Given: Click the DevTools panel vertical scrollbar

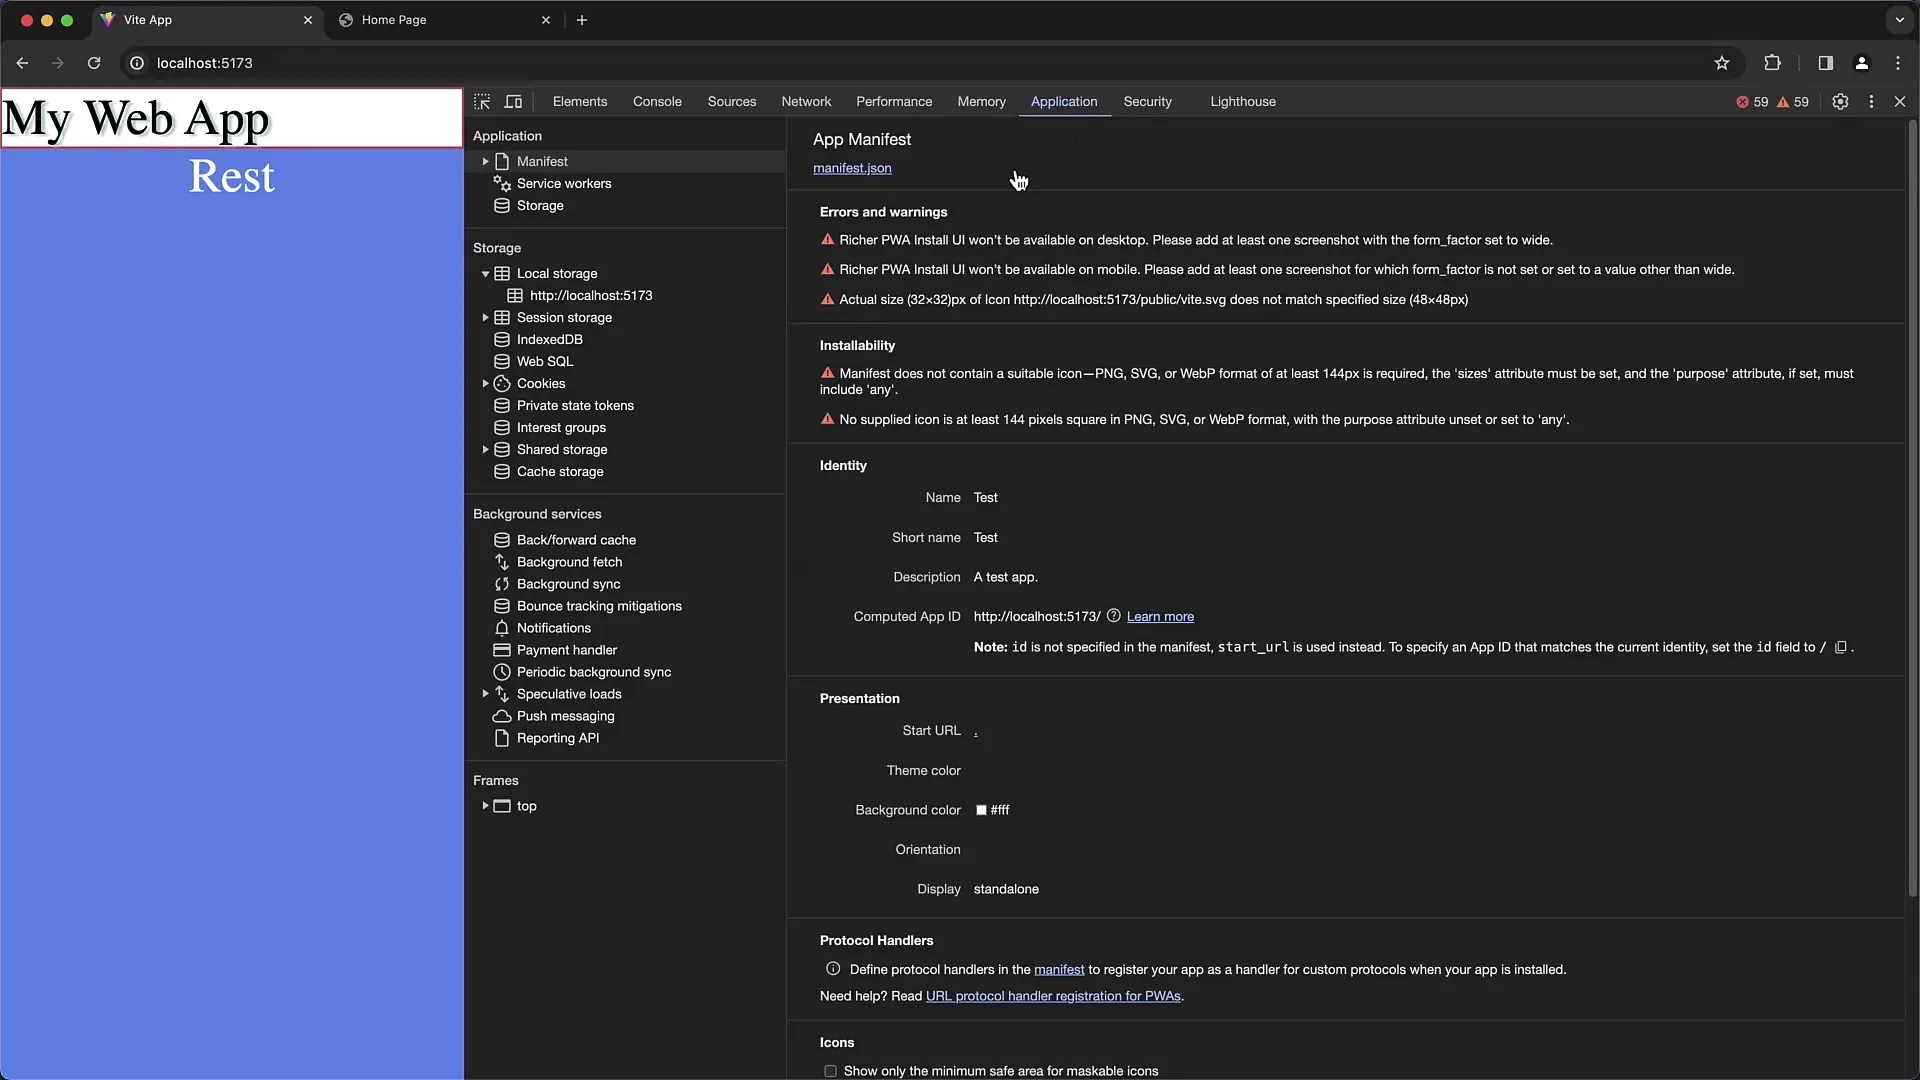Looking at the screenshot, I should coord(1912,510).
